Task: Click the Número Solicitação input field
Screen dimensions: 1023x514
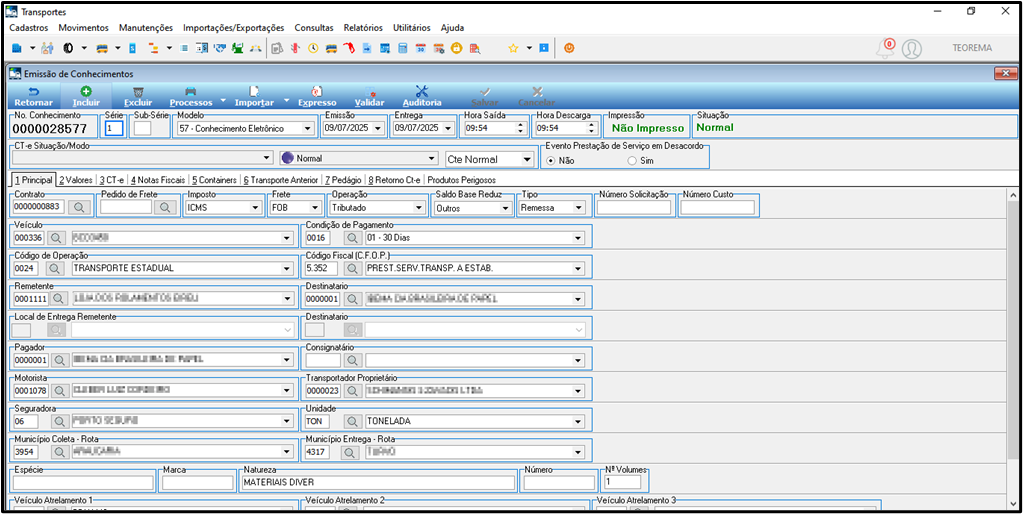Action: (x=634, y=207)
